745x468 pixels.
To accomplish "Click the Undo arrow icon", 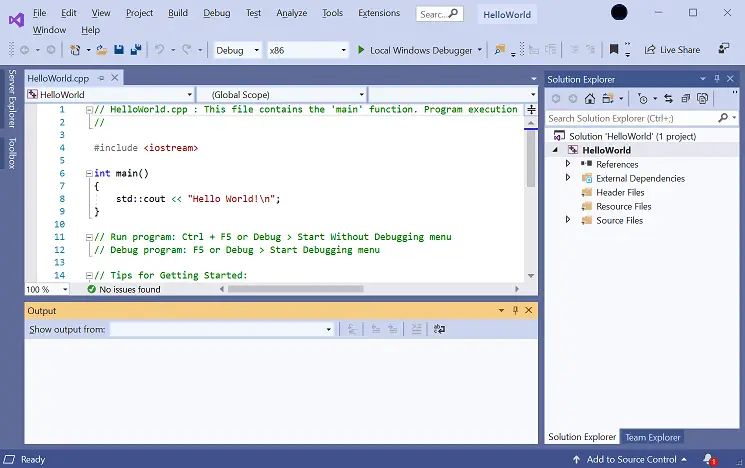I will click(x=160, y=49).
